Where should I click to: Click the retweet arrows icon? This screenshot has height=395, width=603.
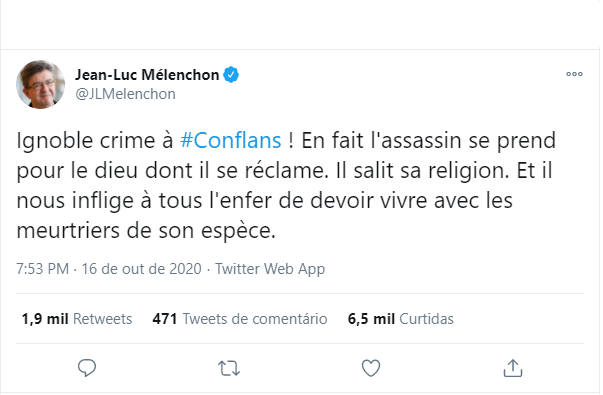pos(229,368)
